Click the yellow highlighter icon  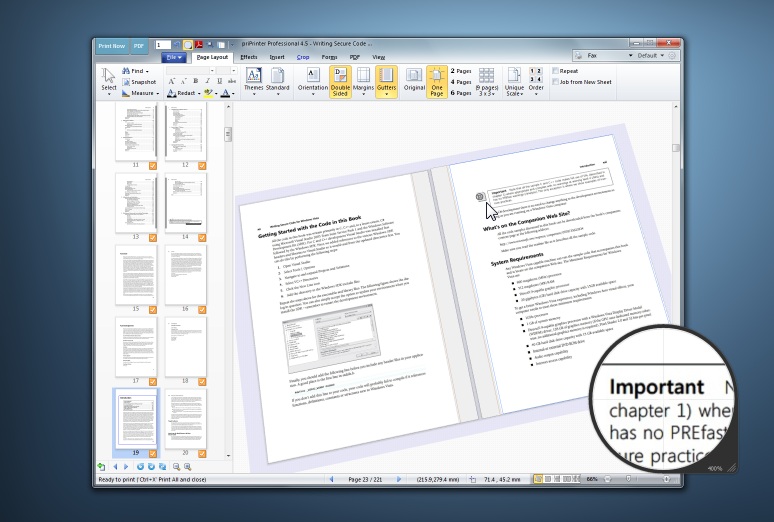point(208,93)
